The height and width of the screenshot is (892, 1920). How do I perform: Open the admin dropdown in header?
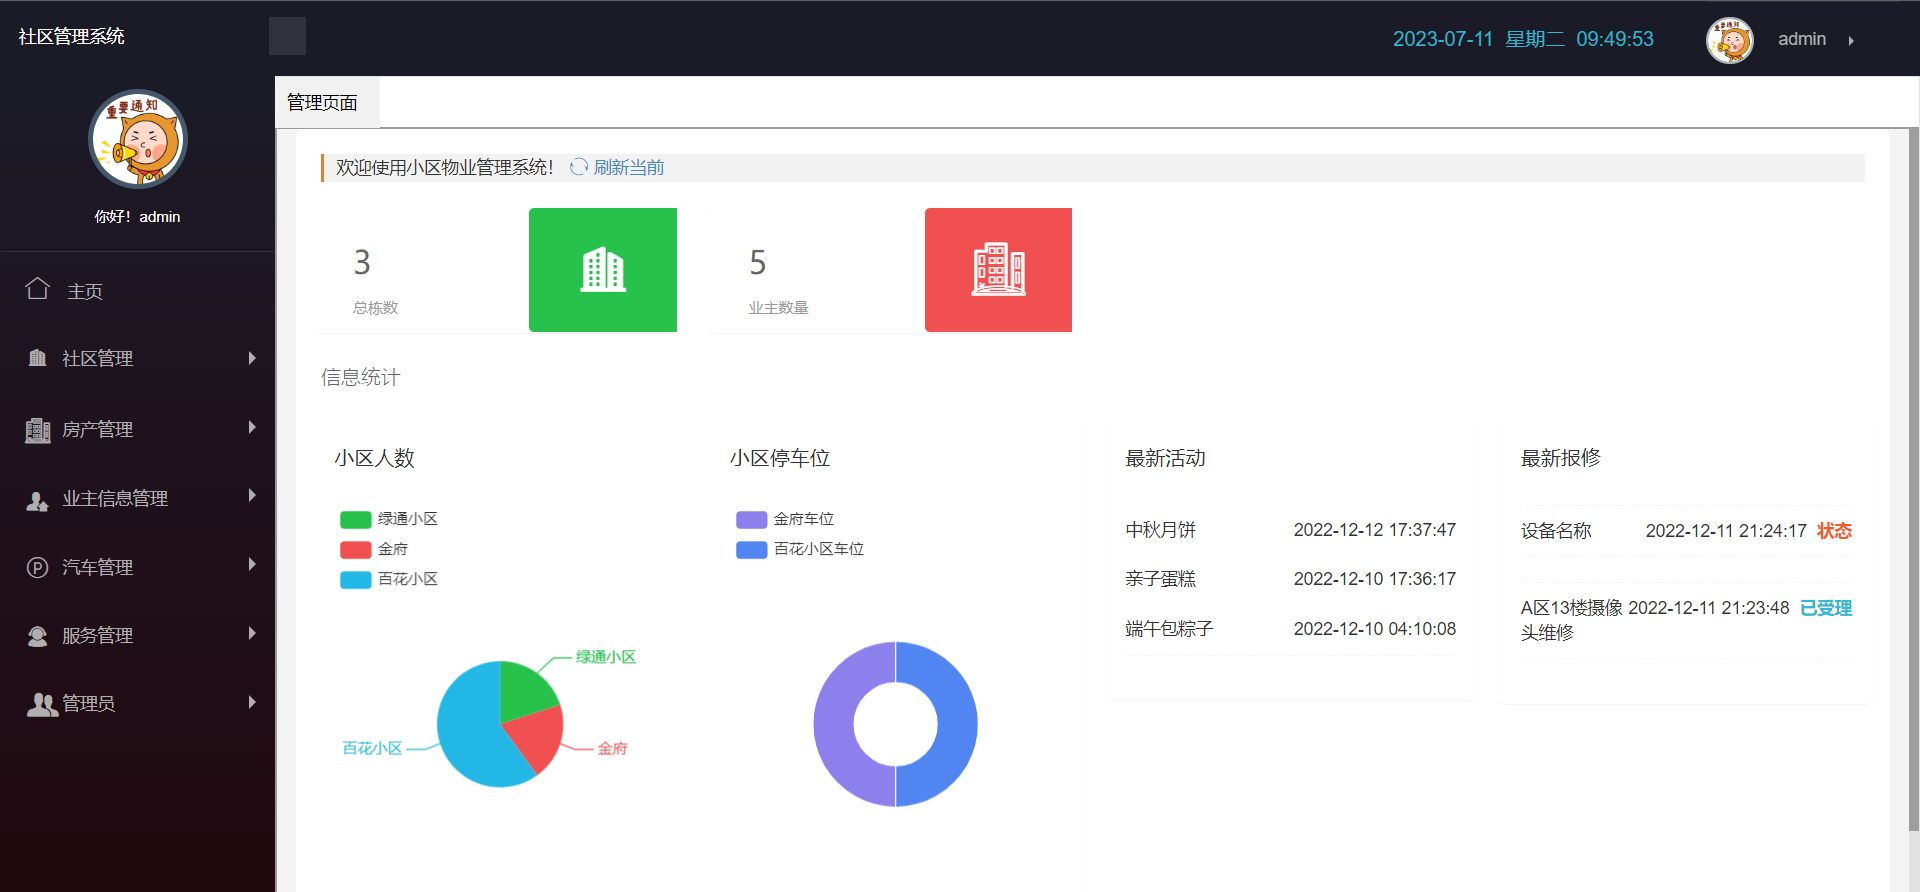click(1814, 39)
